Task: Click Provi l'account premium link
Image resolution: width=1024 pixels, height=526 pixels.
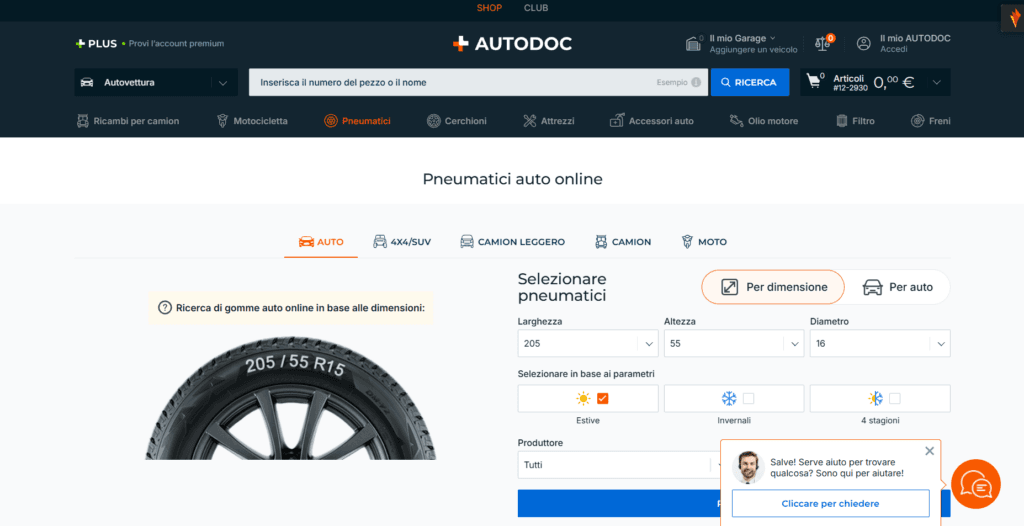Action: click(176, 44)
